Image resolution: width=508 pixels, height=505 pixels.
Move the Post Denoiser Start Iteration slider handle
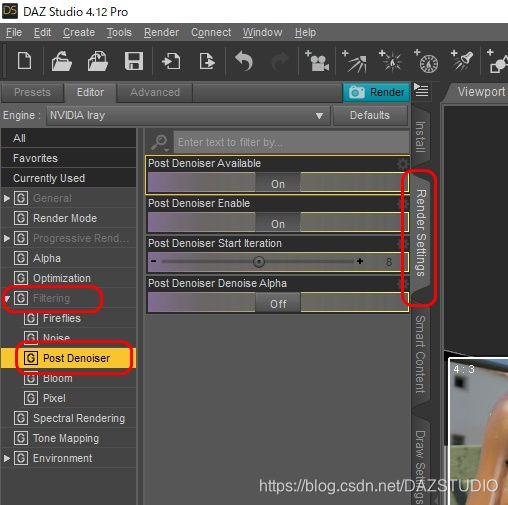click(x=259, y=262)
